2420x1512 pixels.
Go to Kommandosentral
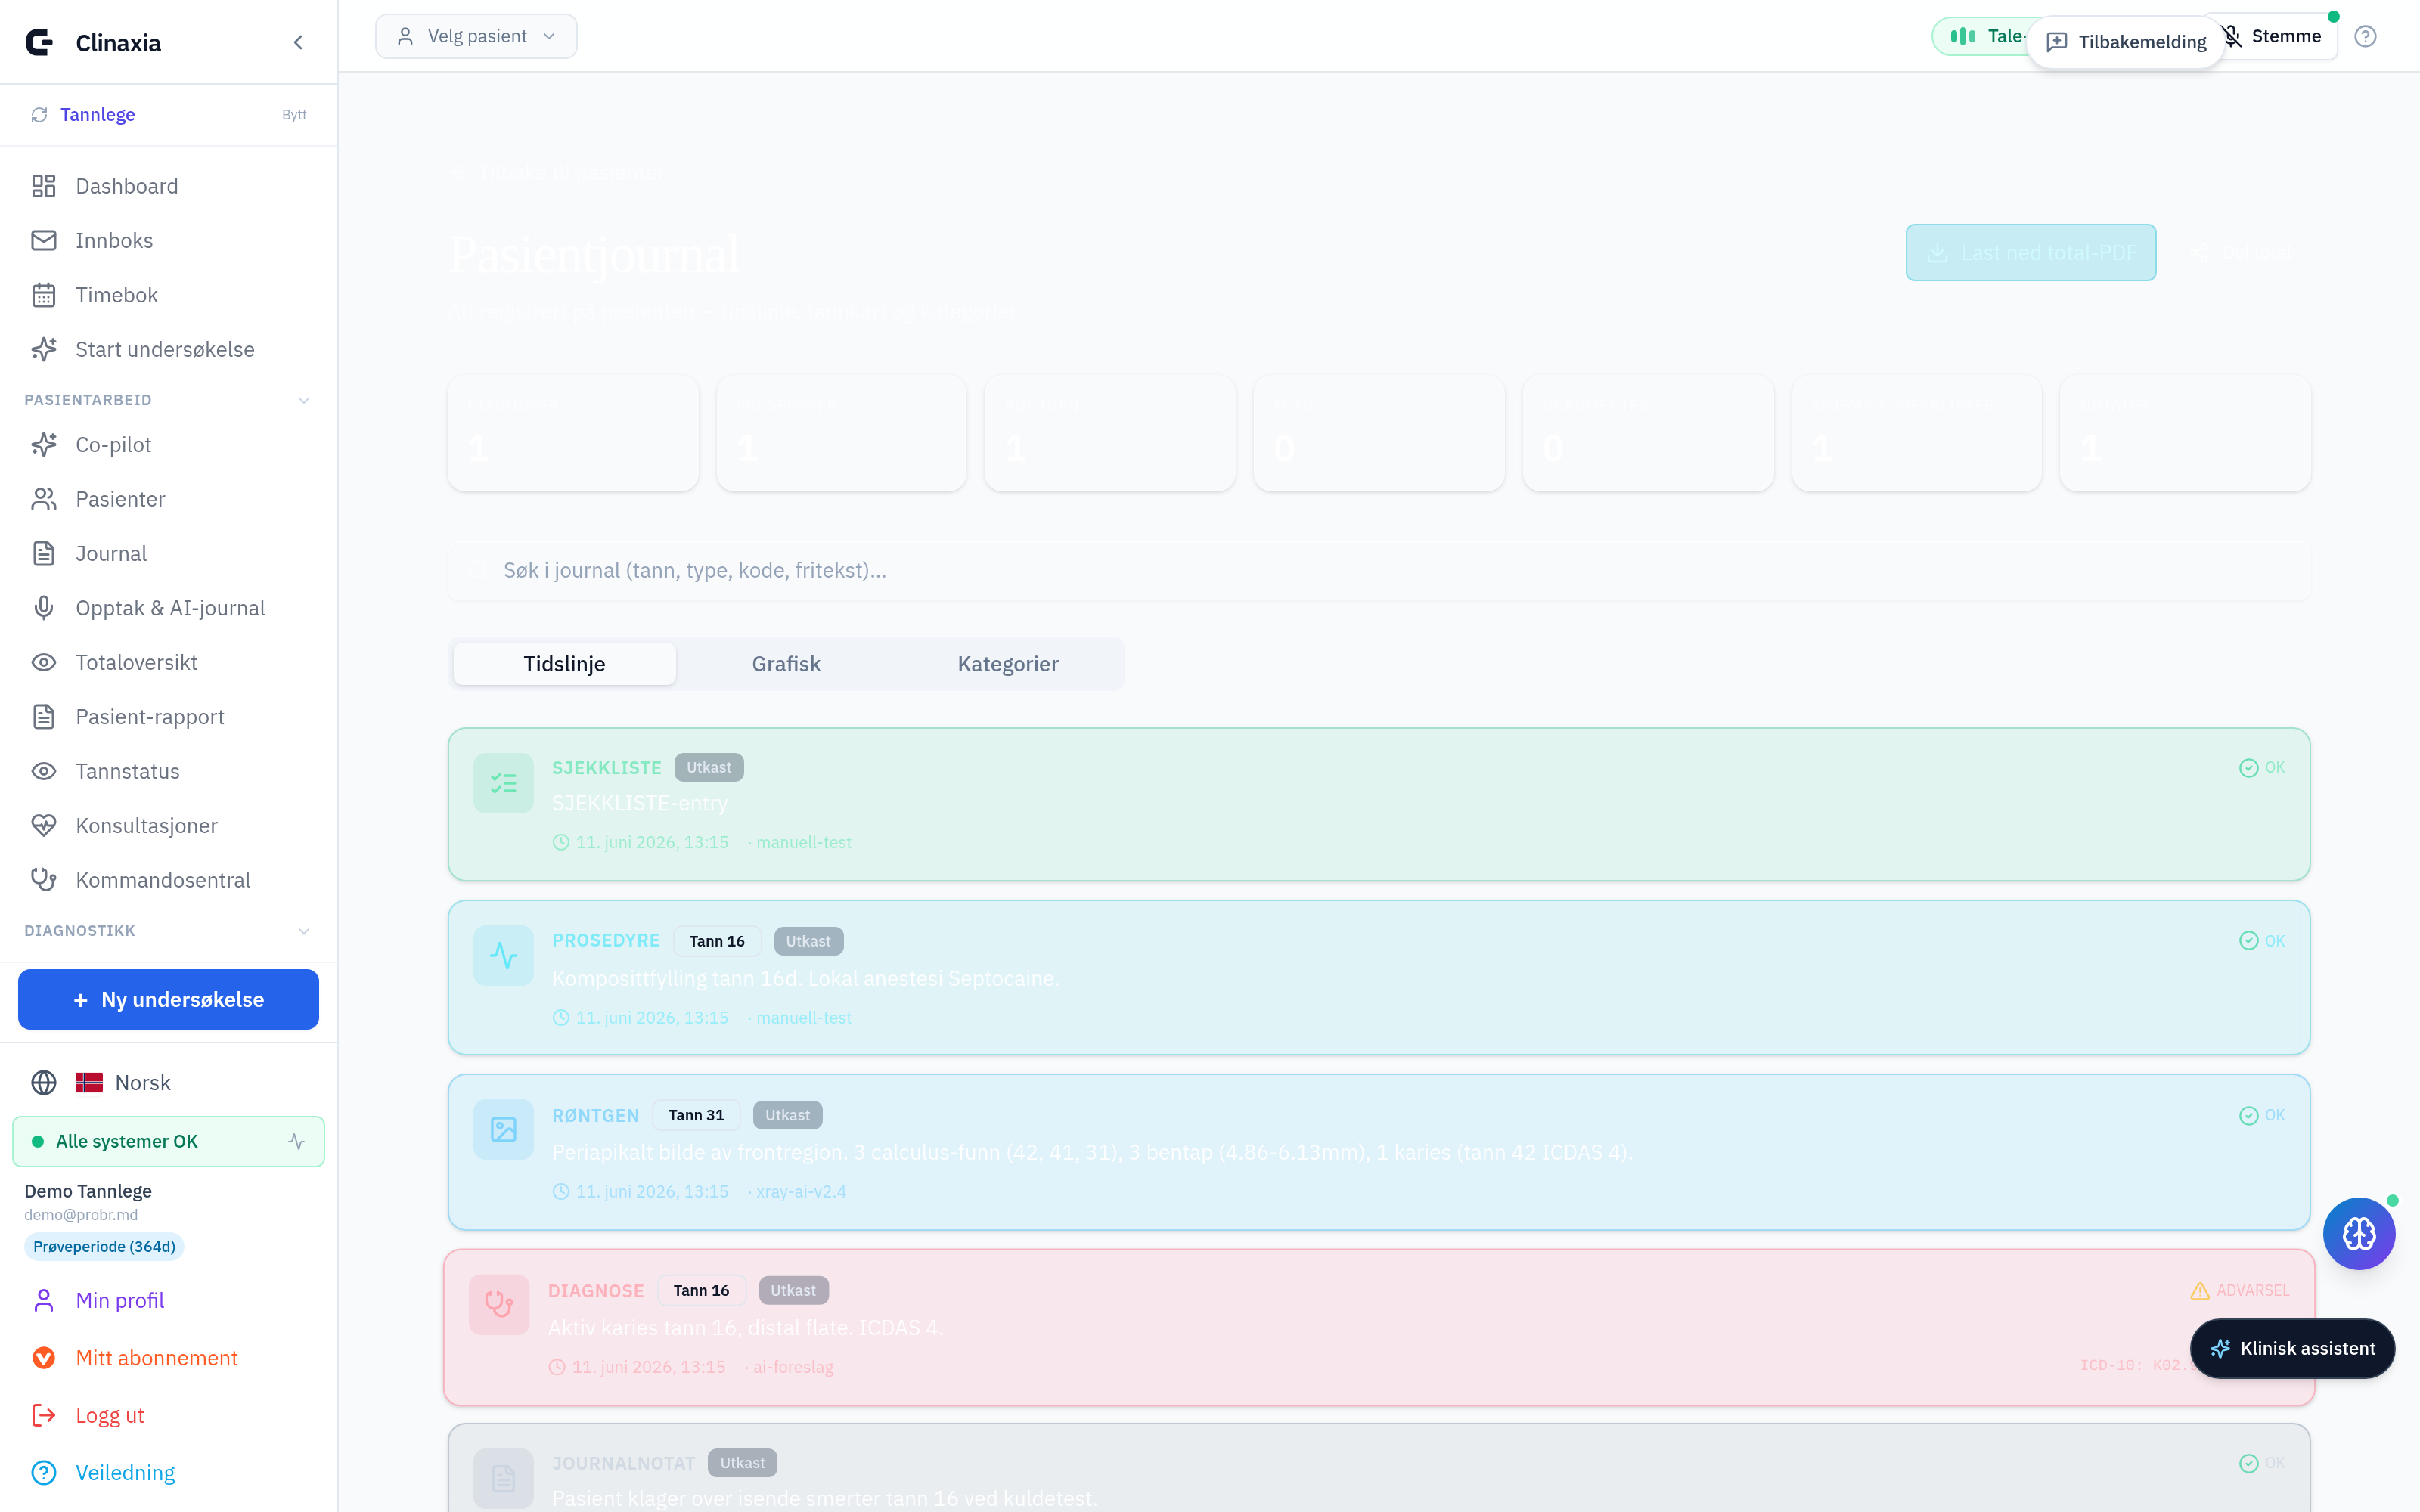tap(168, 880)
